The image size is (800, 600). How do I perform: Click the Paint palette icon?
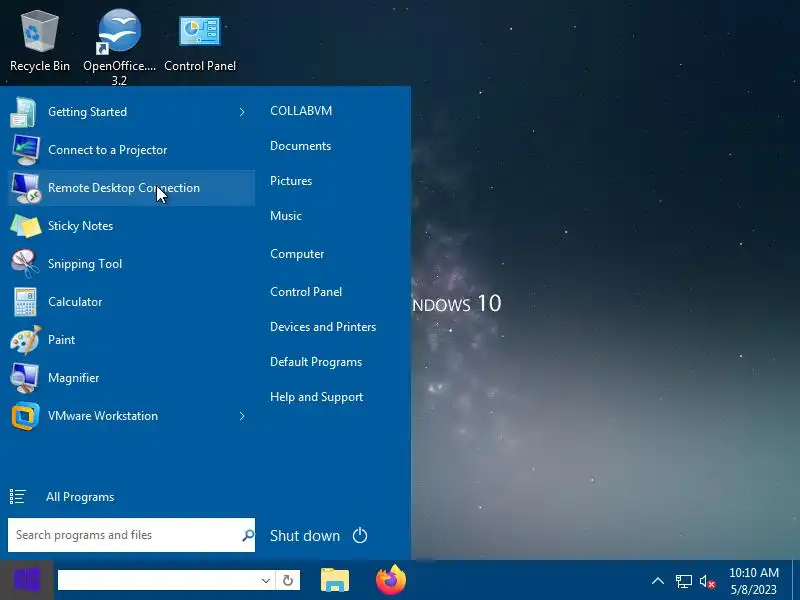click(x=25, y=340)
